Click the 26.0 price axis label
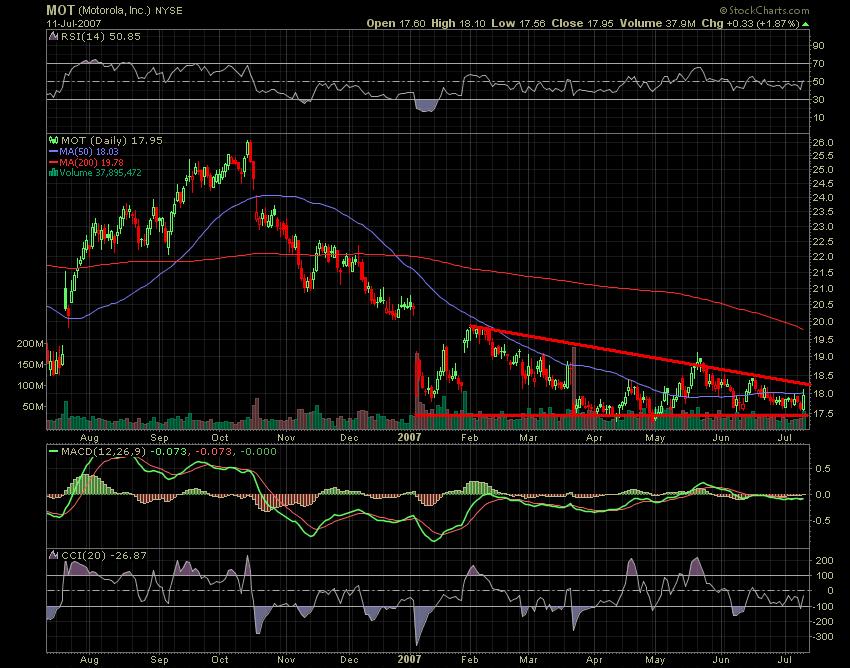850x668 pixels. 823,143
